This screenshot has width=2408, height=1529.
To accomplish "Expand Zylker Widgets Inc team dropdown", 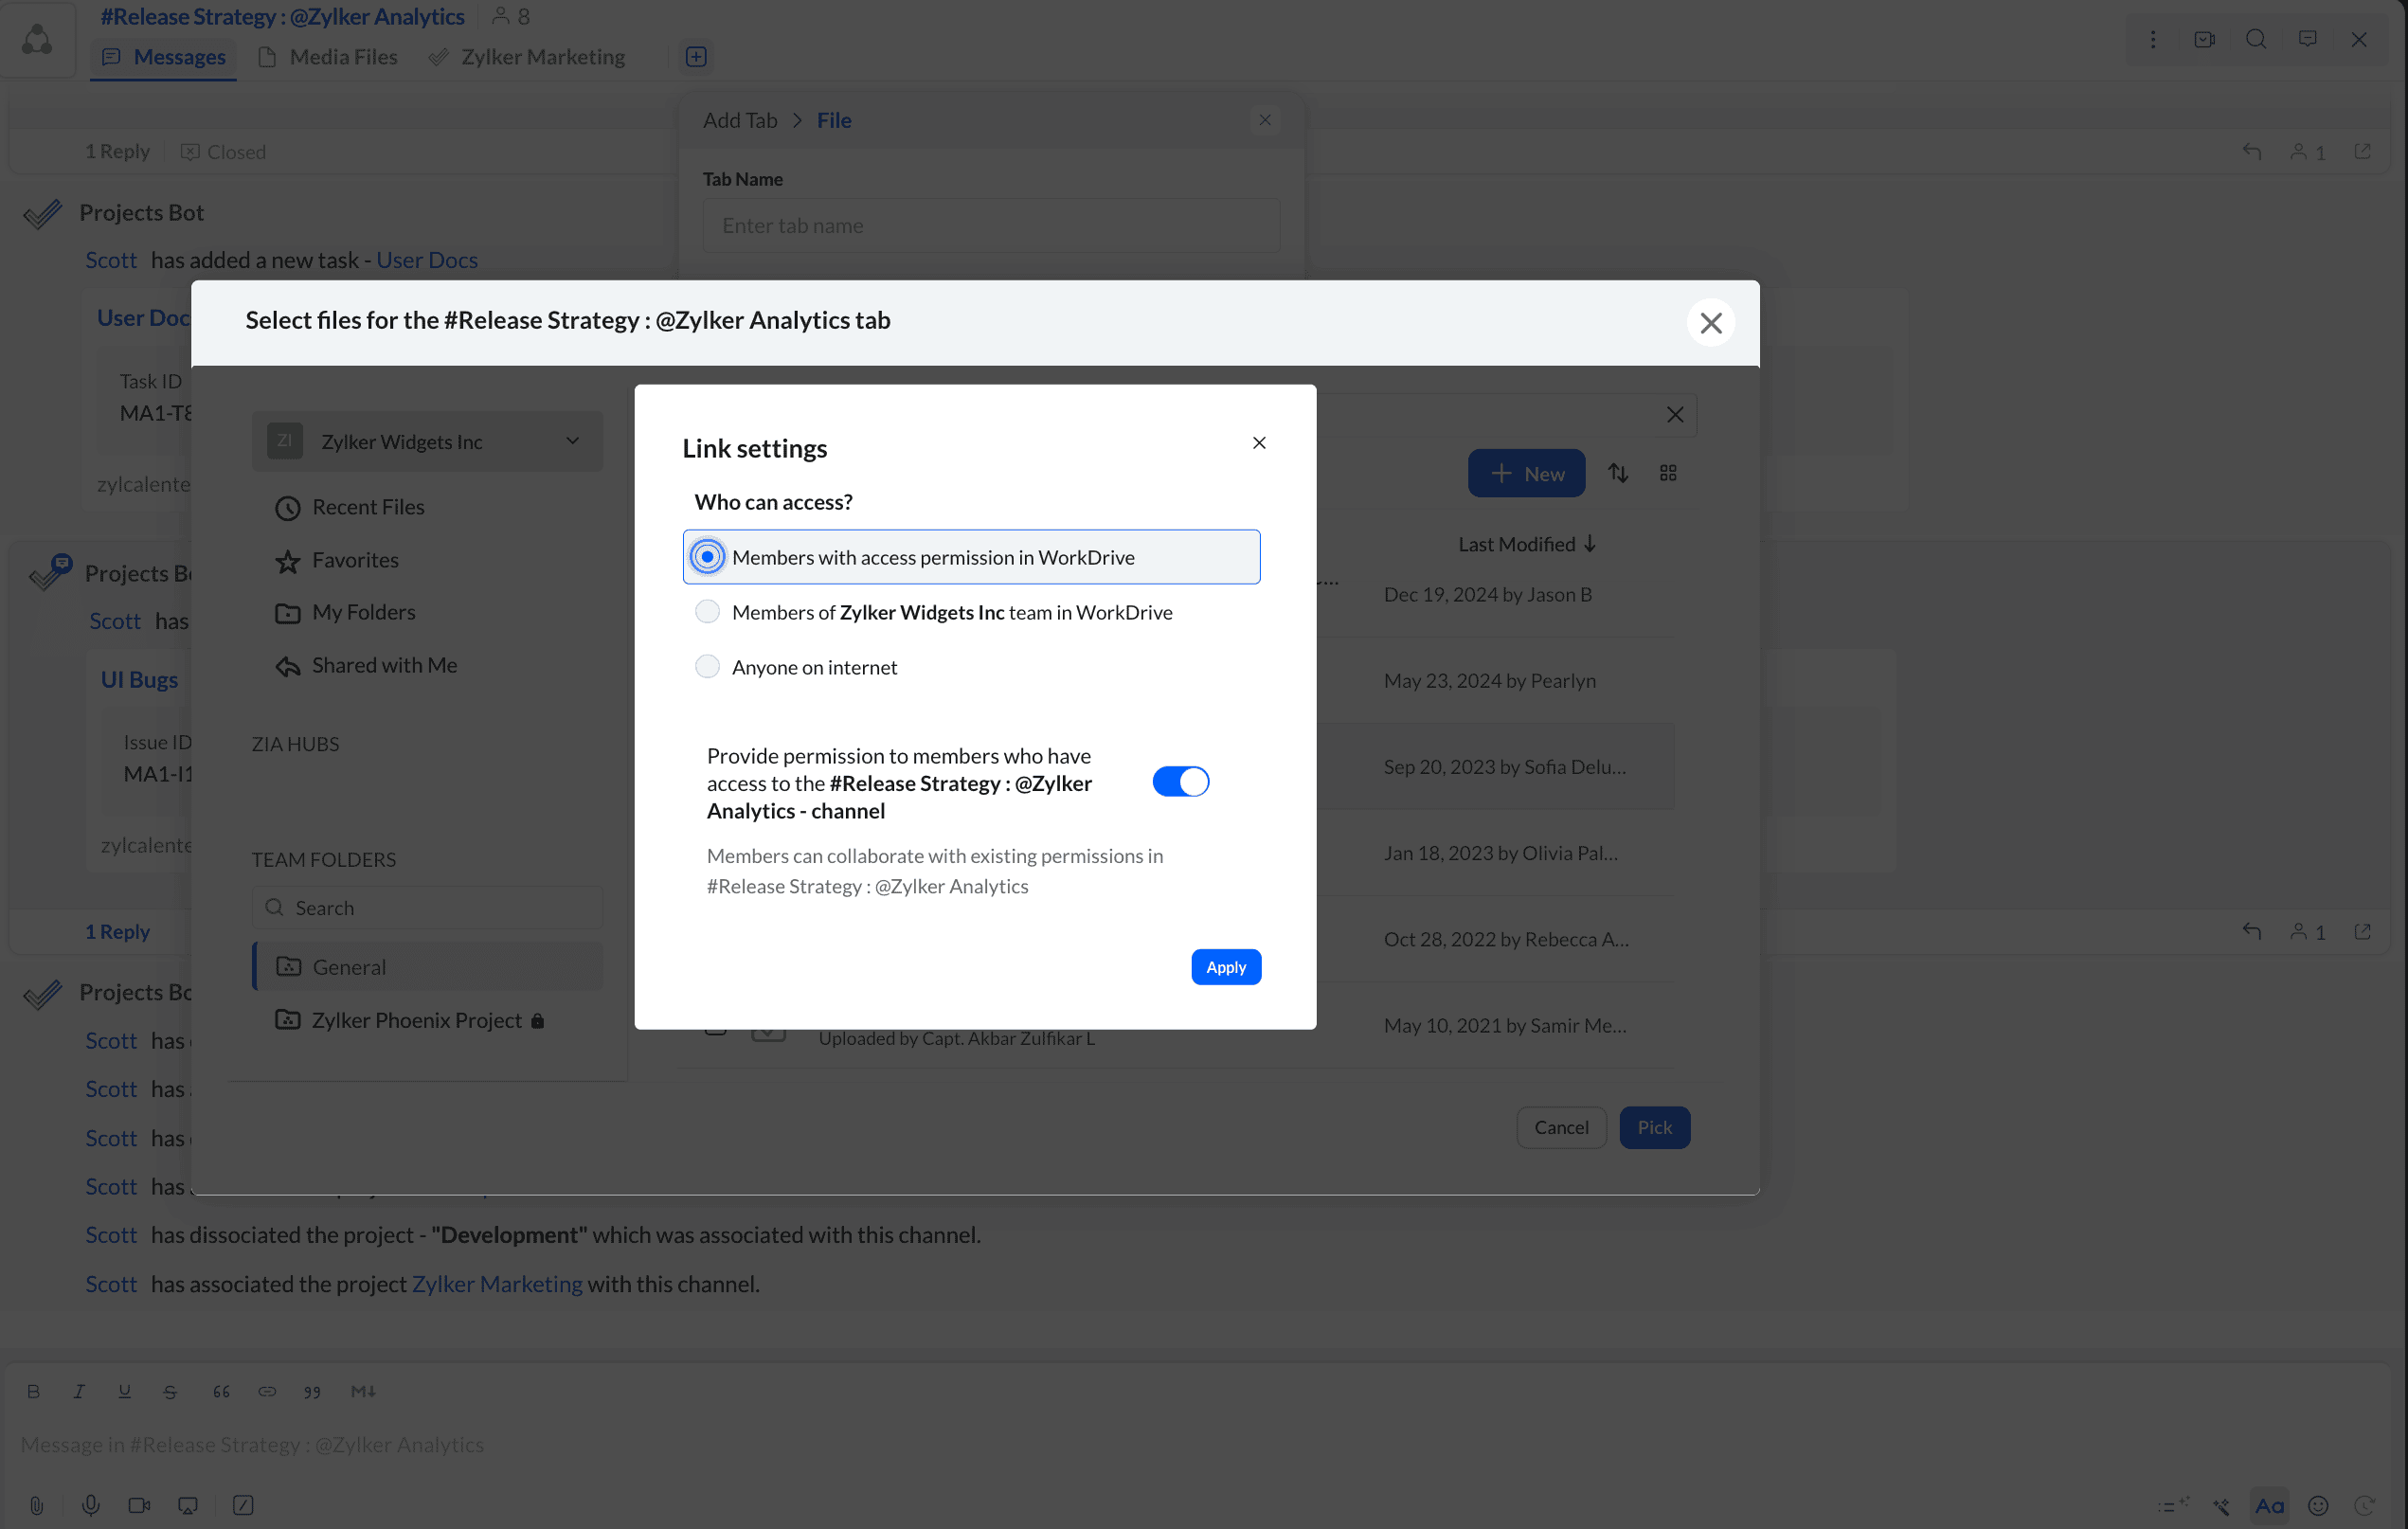I will (427, 442).
